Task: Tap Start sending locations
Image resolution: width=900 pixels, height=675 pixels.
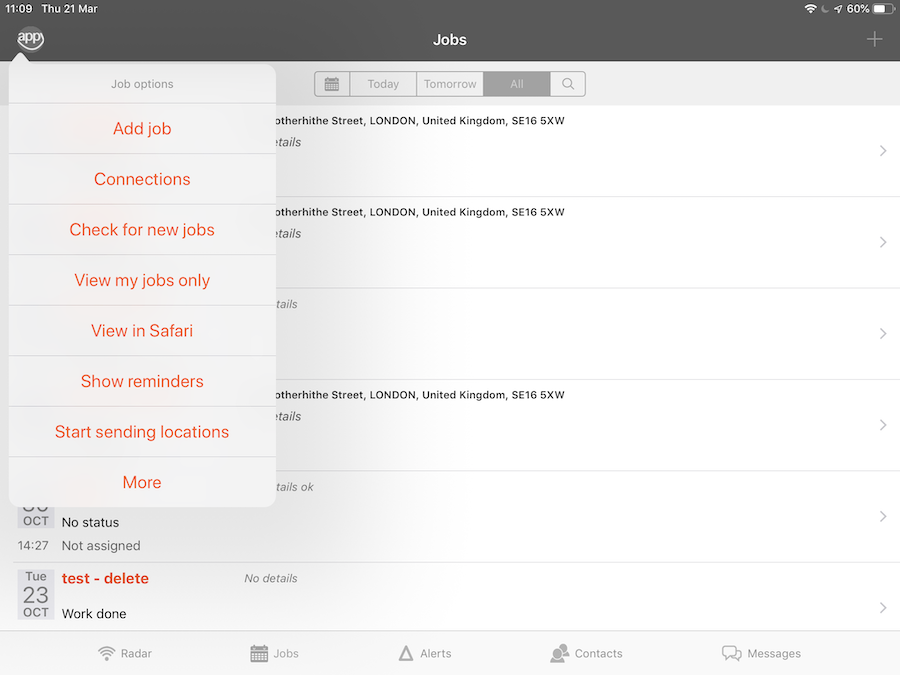Action: point(142,432)
